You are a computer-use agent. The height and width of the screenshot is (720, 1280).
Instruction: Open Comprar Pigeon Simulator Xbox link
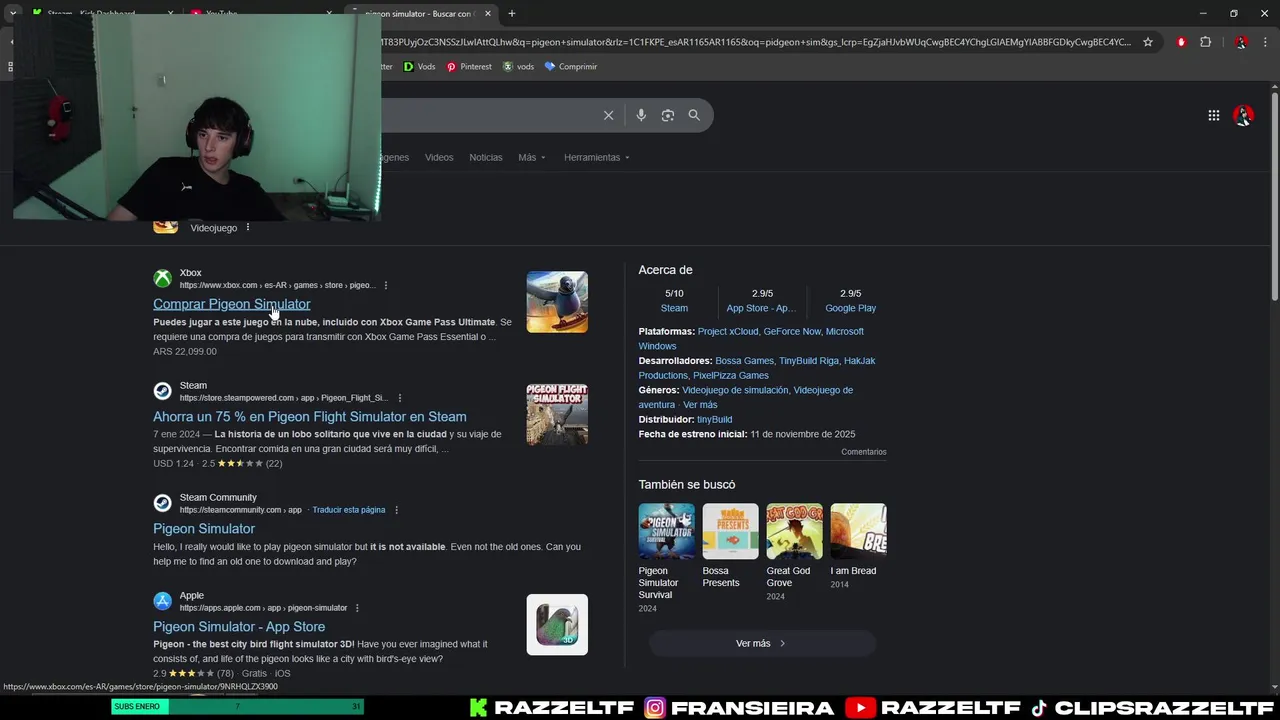click(x=231, y=304)
